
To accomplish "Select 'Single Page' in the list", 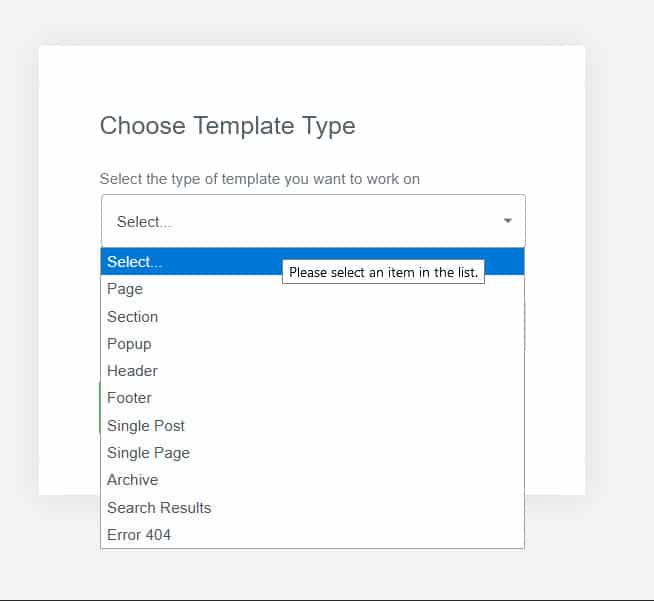I will coord(148,453).
